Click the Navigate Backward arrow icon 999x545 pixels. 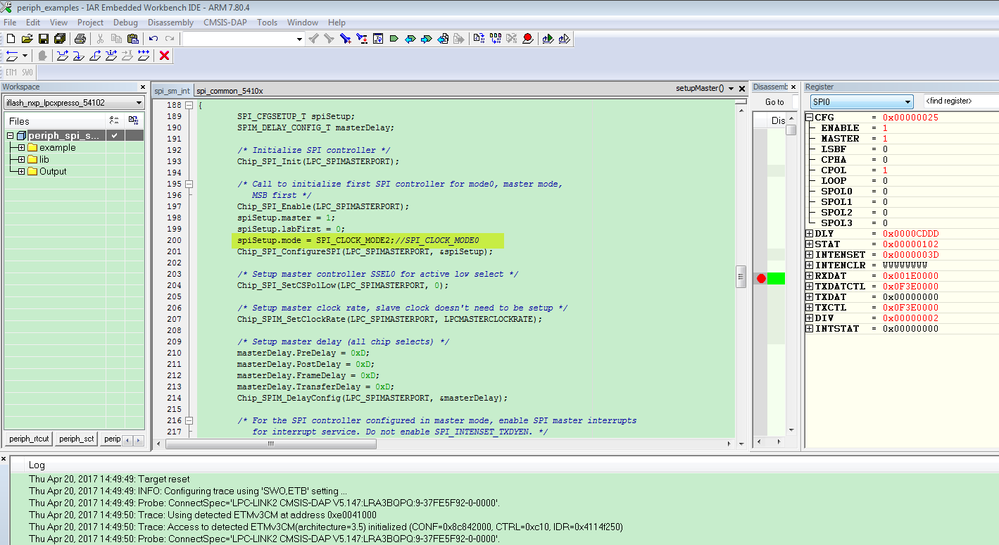click(x=410, y=39)
